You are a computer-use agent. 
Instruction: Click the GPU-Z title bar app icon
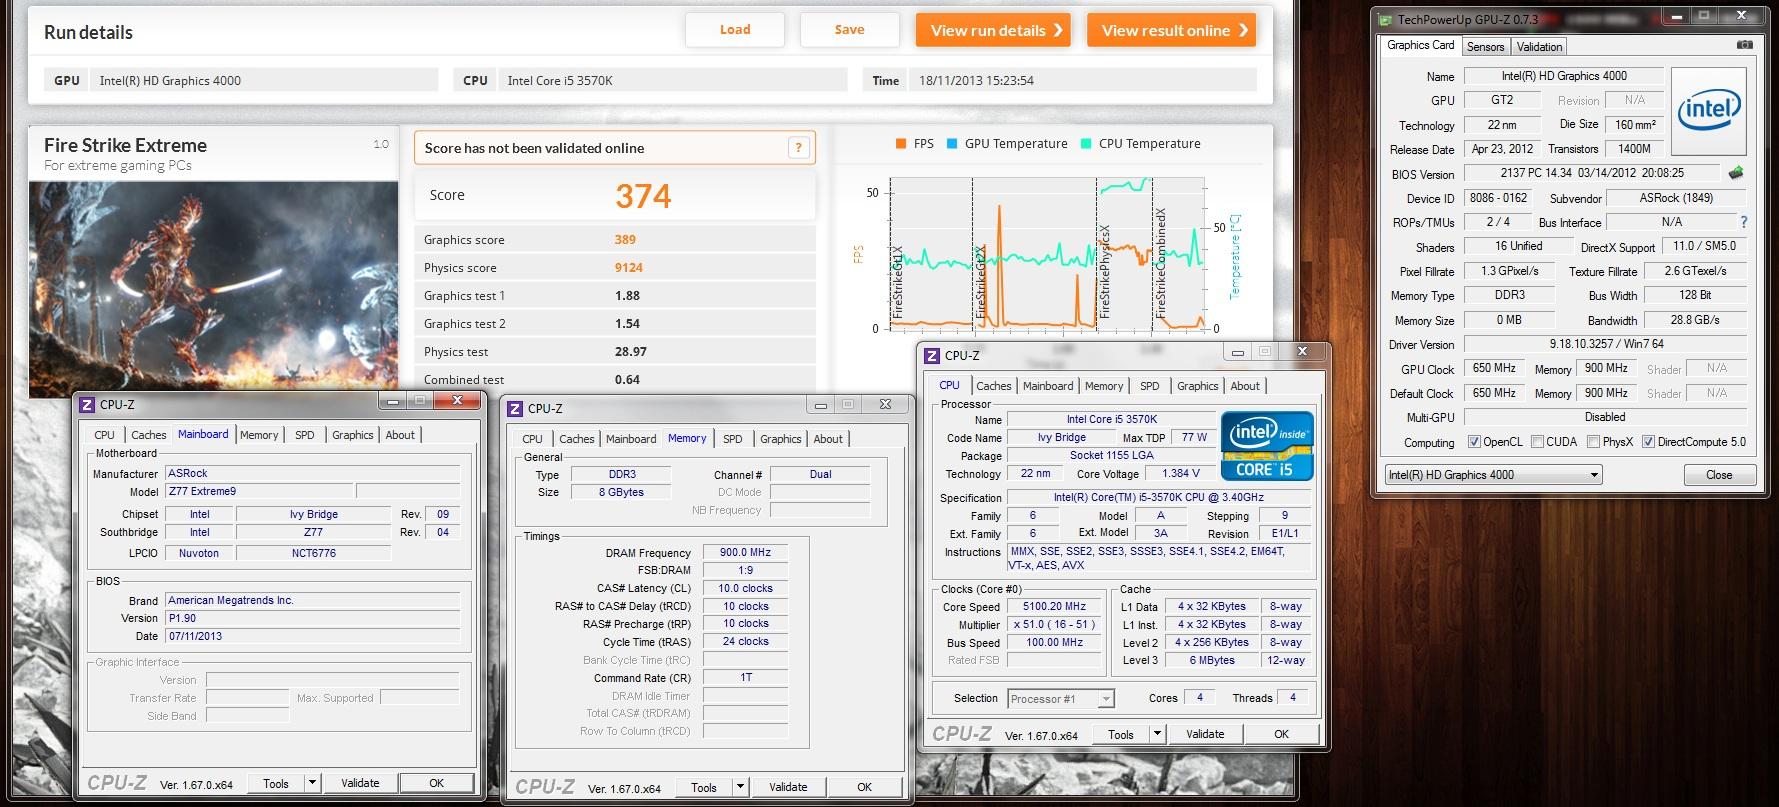tap(1385, 19)
